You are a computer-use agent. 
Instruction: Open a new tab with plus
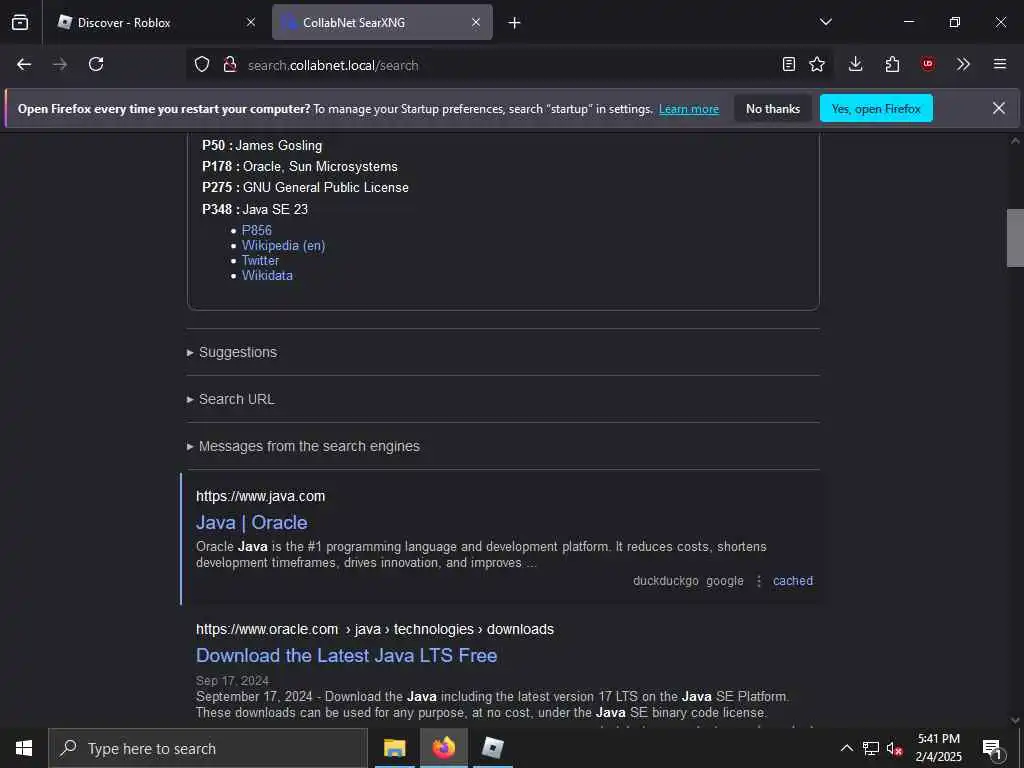515,23
